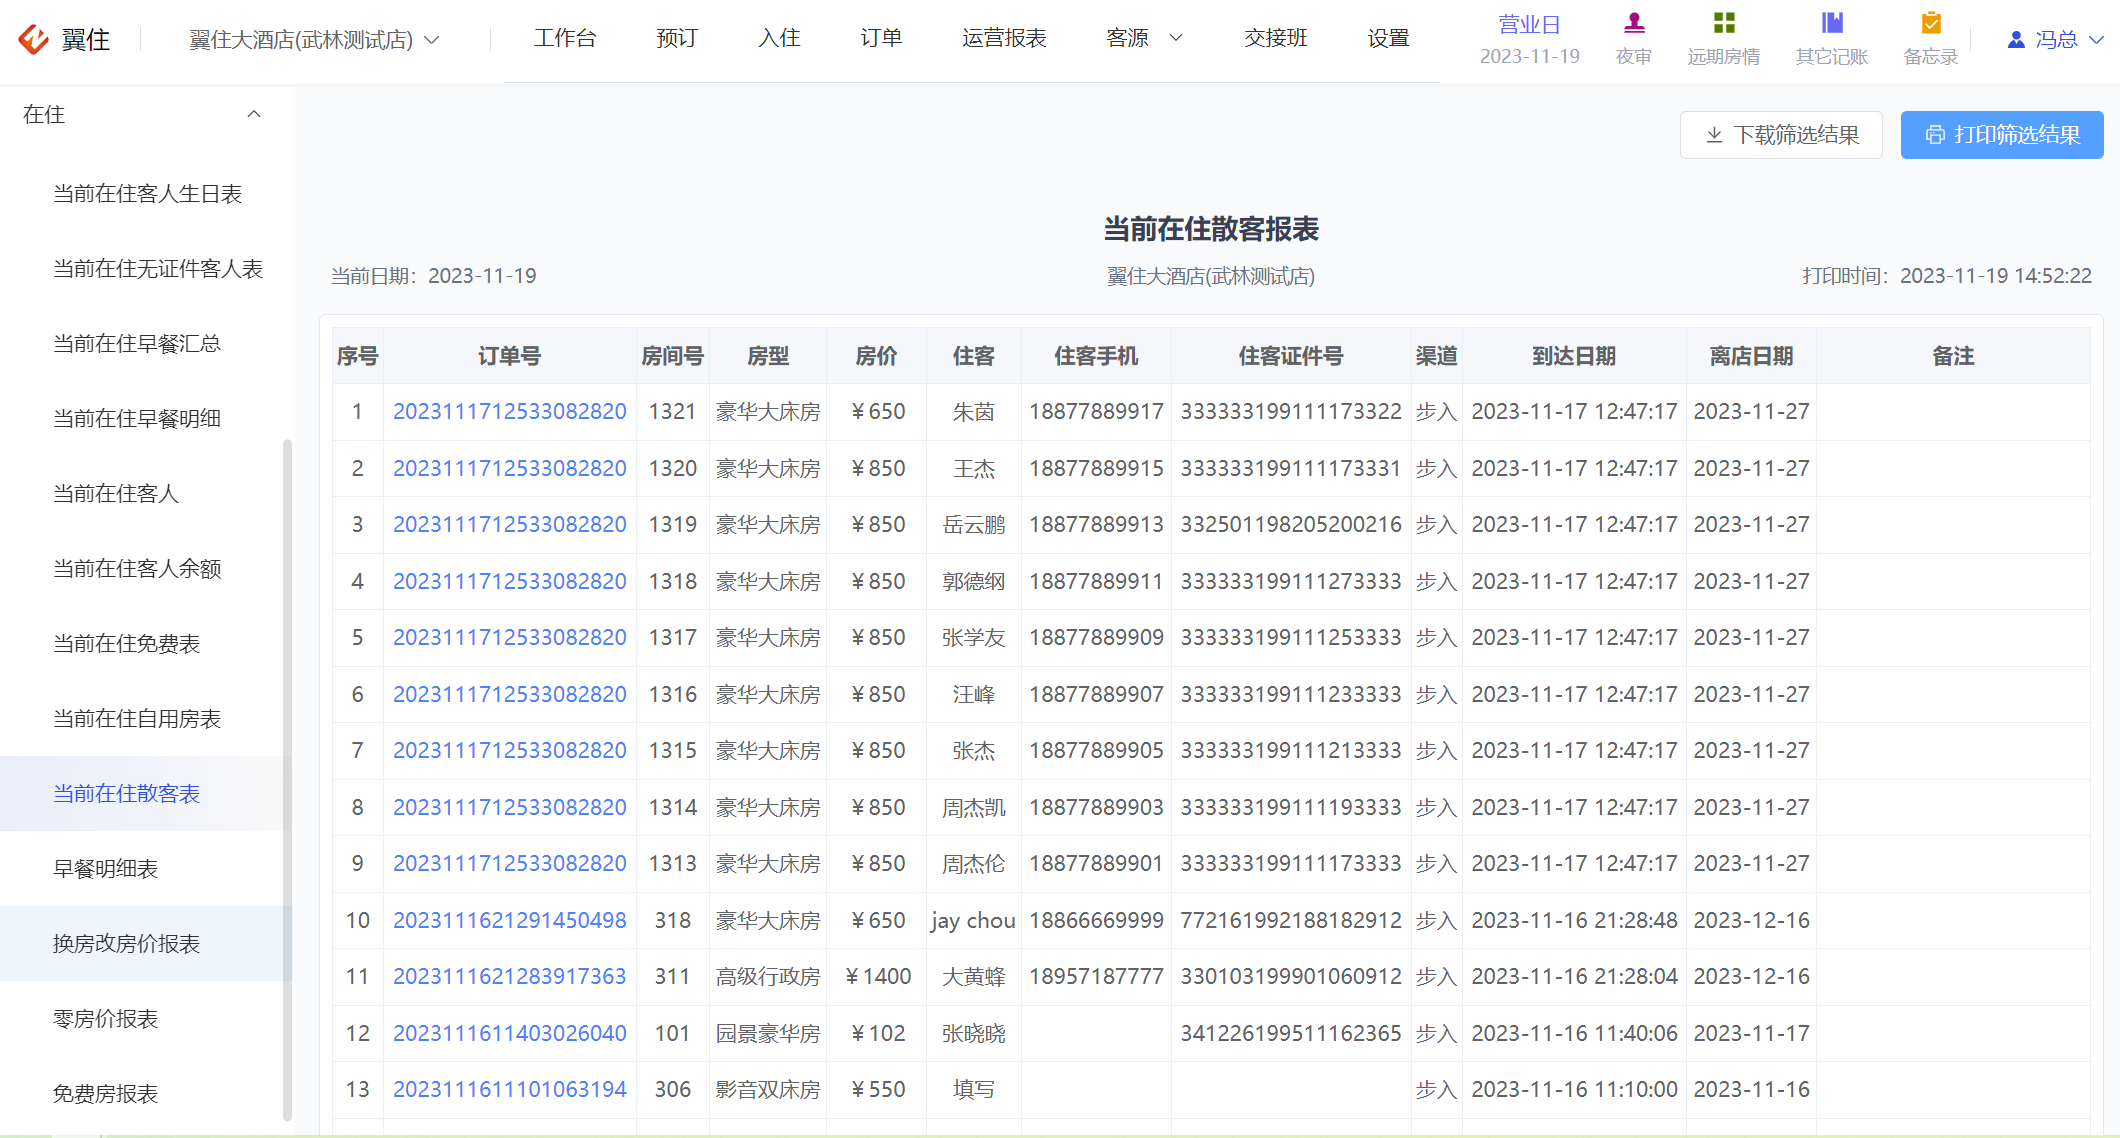Click room type 园景豪华房

point(768,1034)
